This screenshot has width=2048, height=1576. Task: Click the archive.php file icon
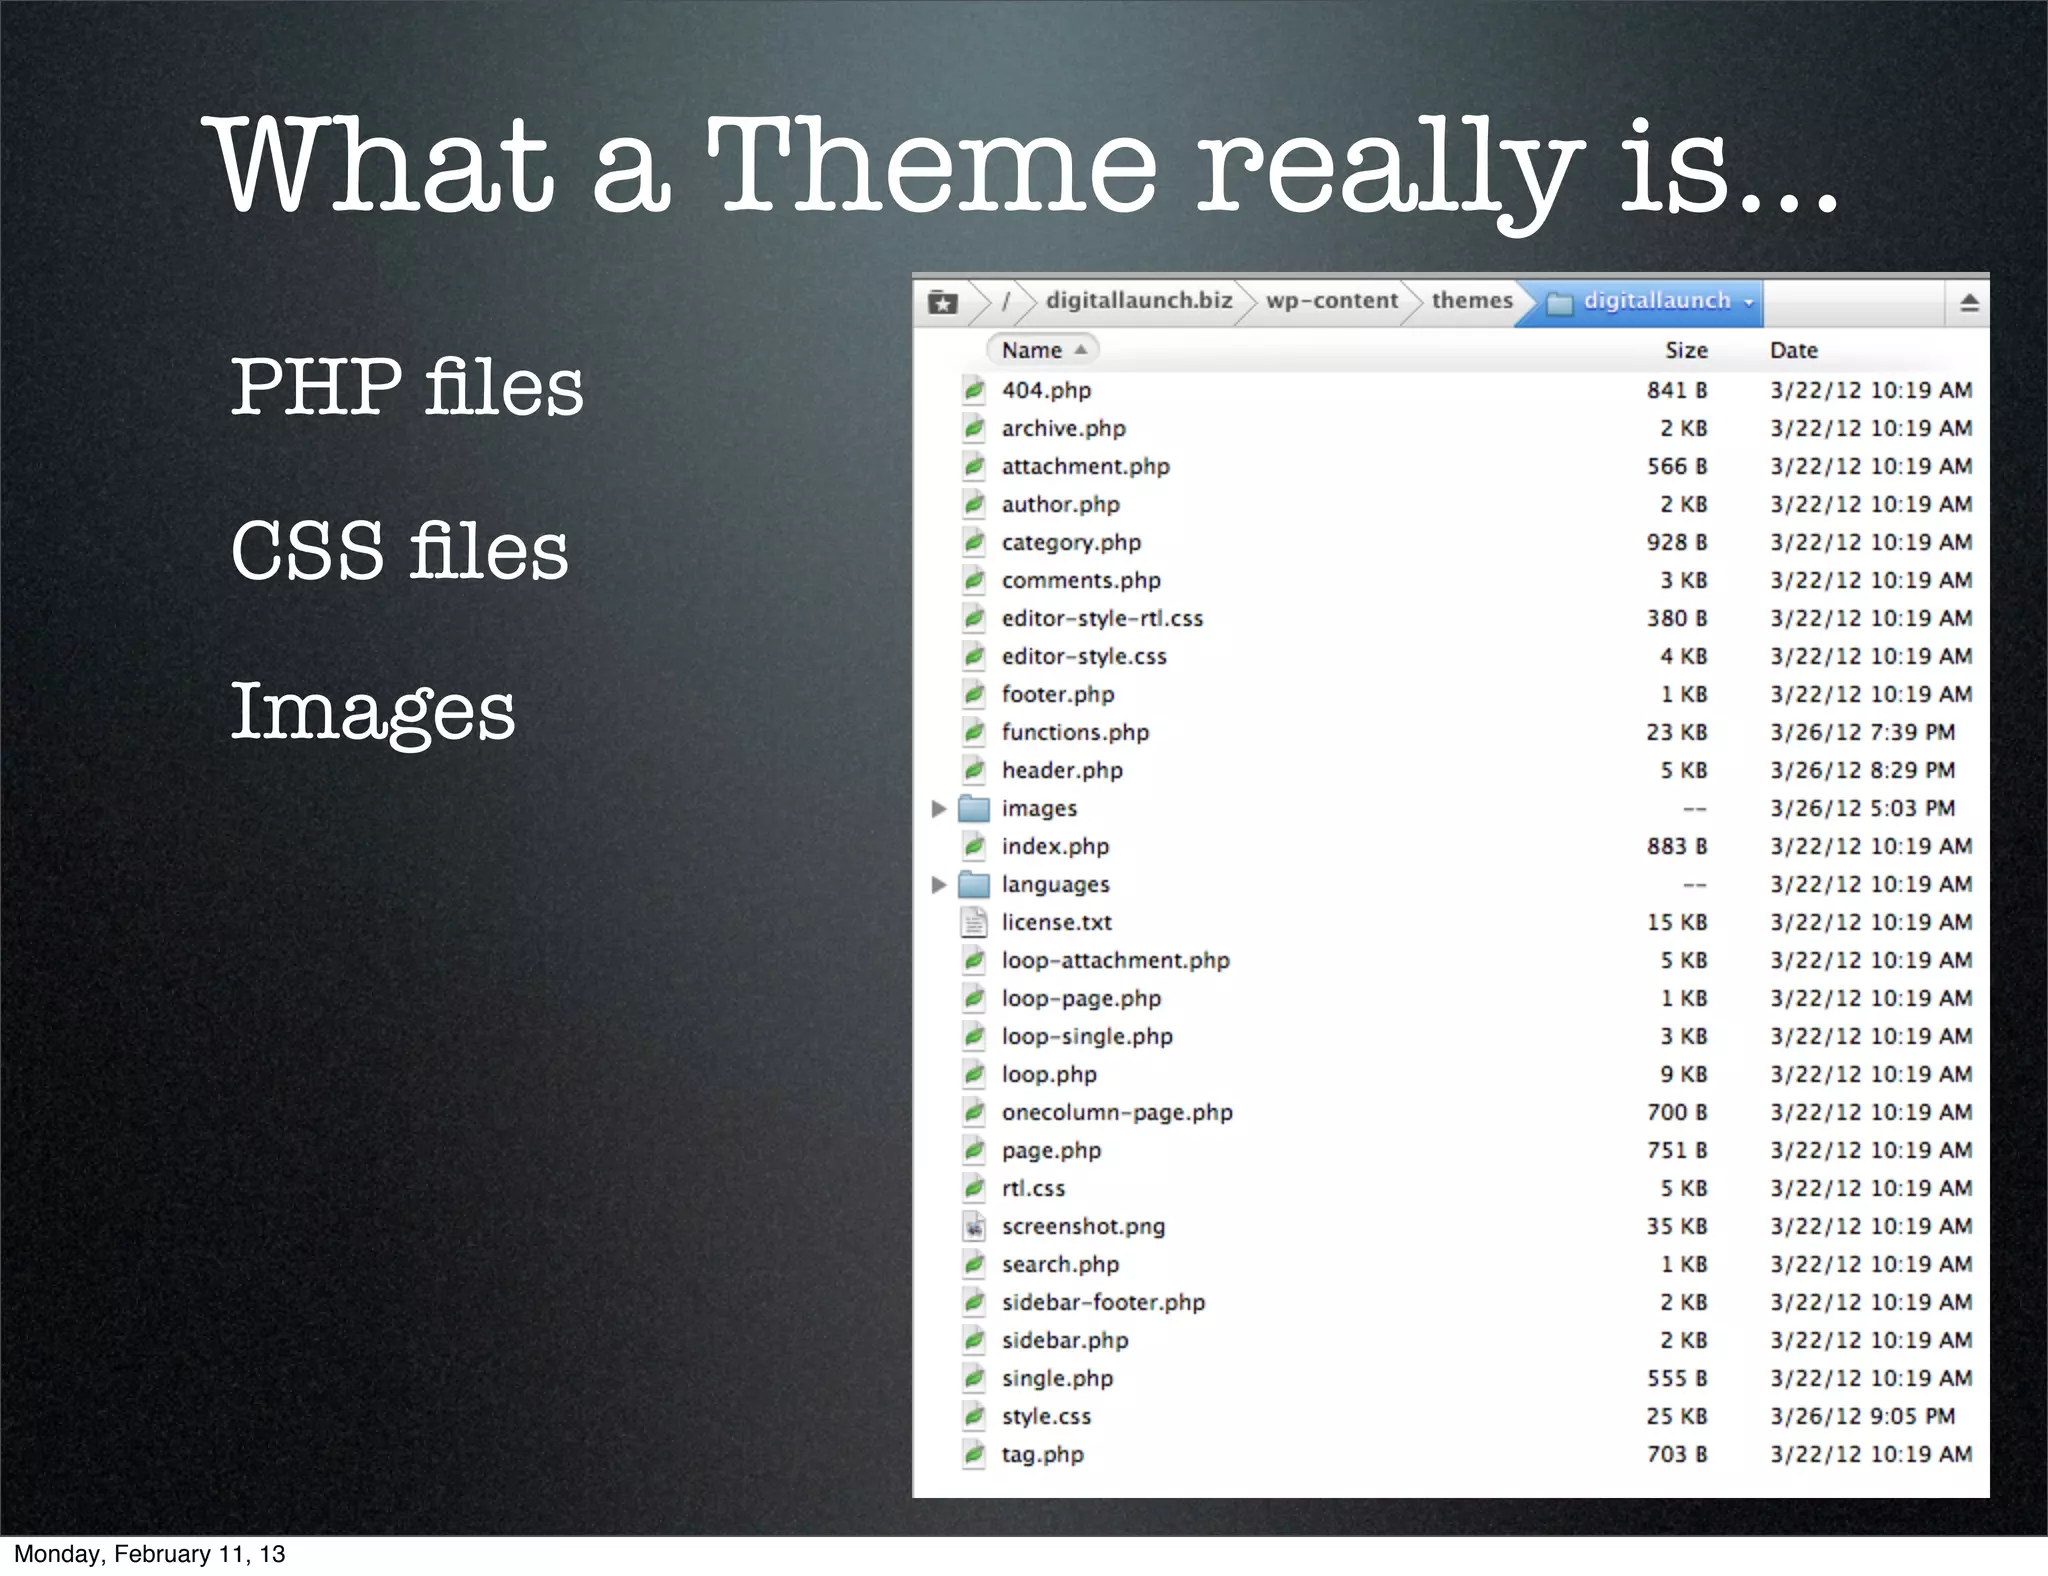point(973,428)
